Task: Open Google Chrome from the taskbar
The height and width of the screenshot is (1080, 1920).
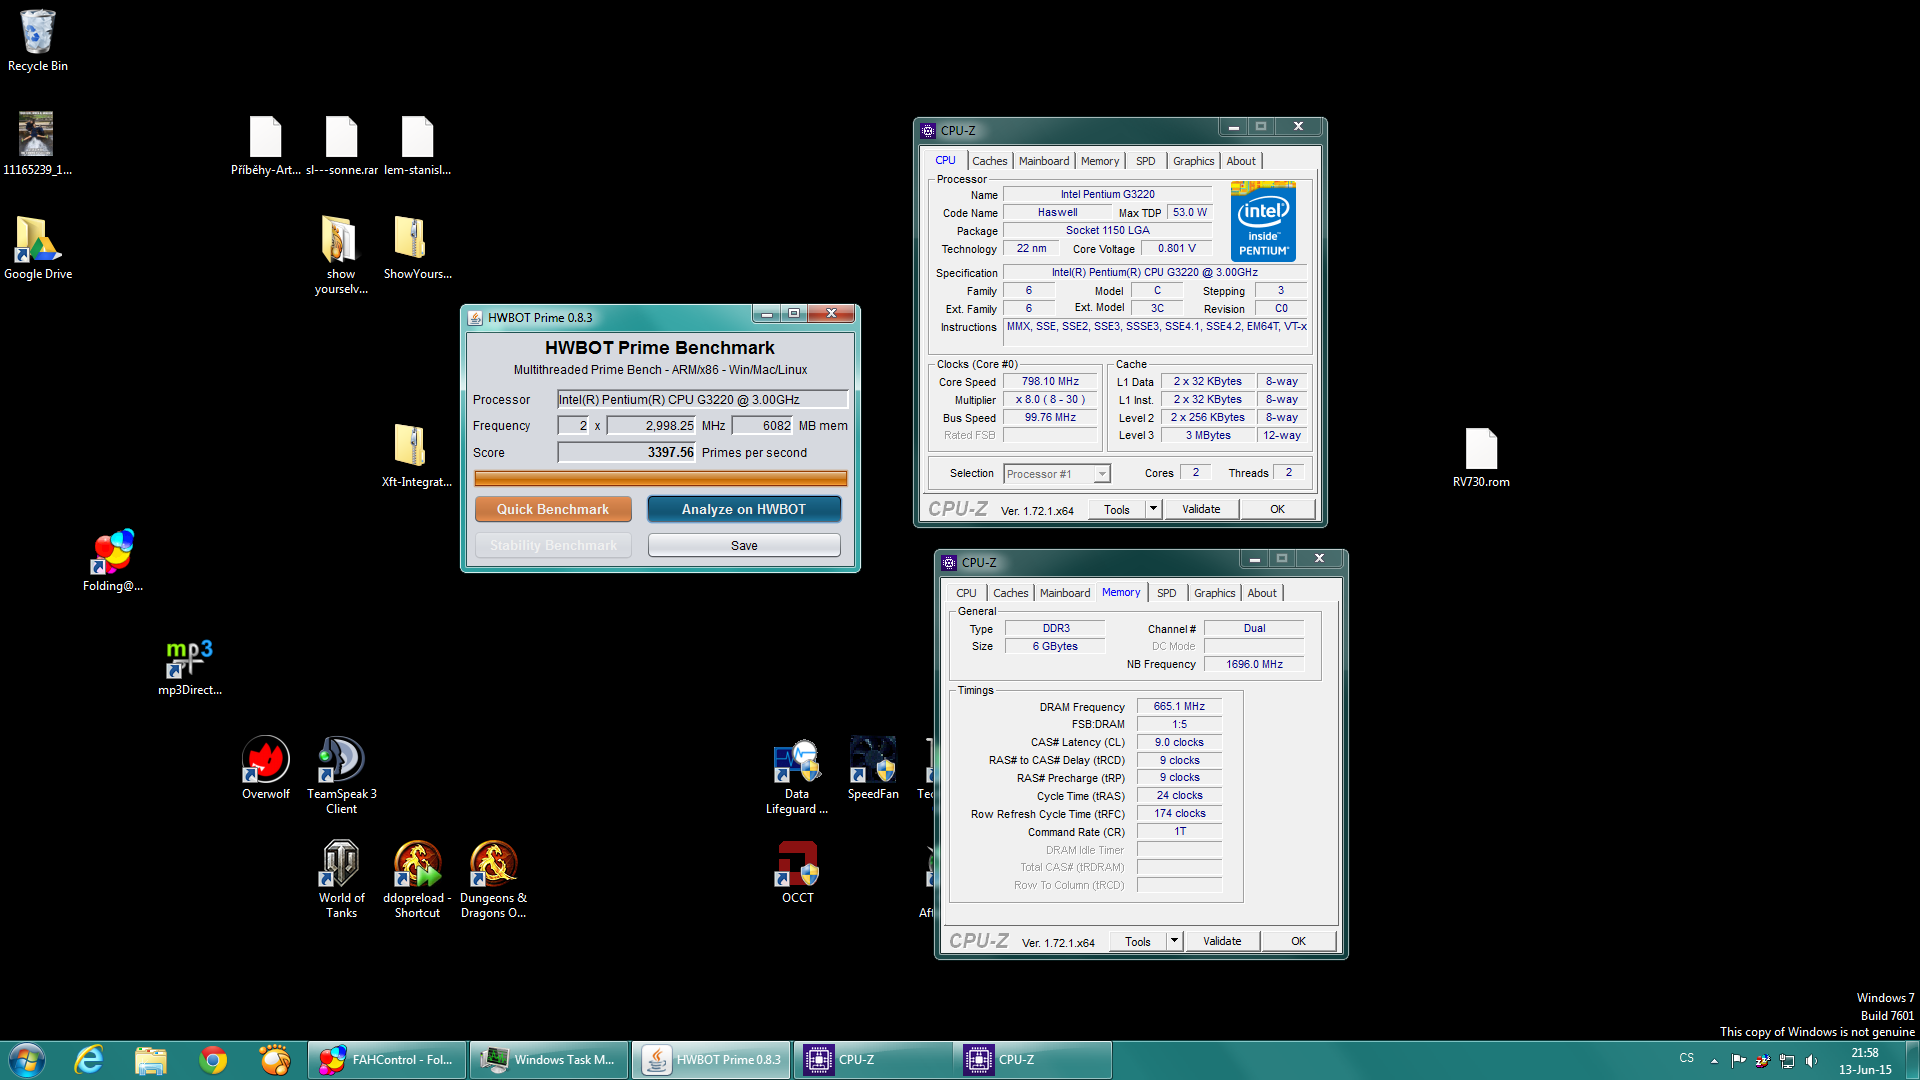Action: 213,1060
